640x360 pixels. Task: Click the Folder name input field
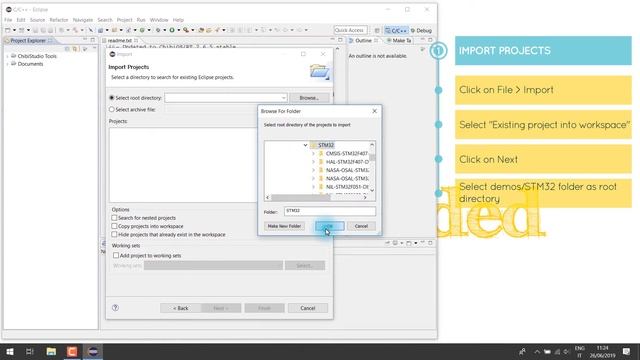click(x=330, y=211)
